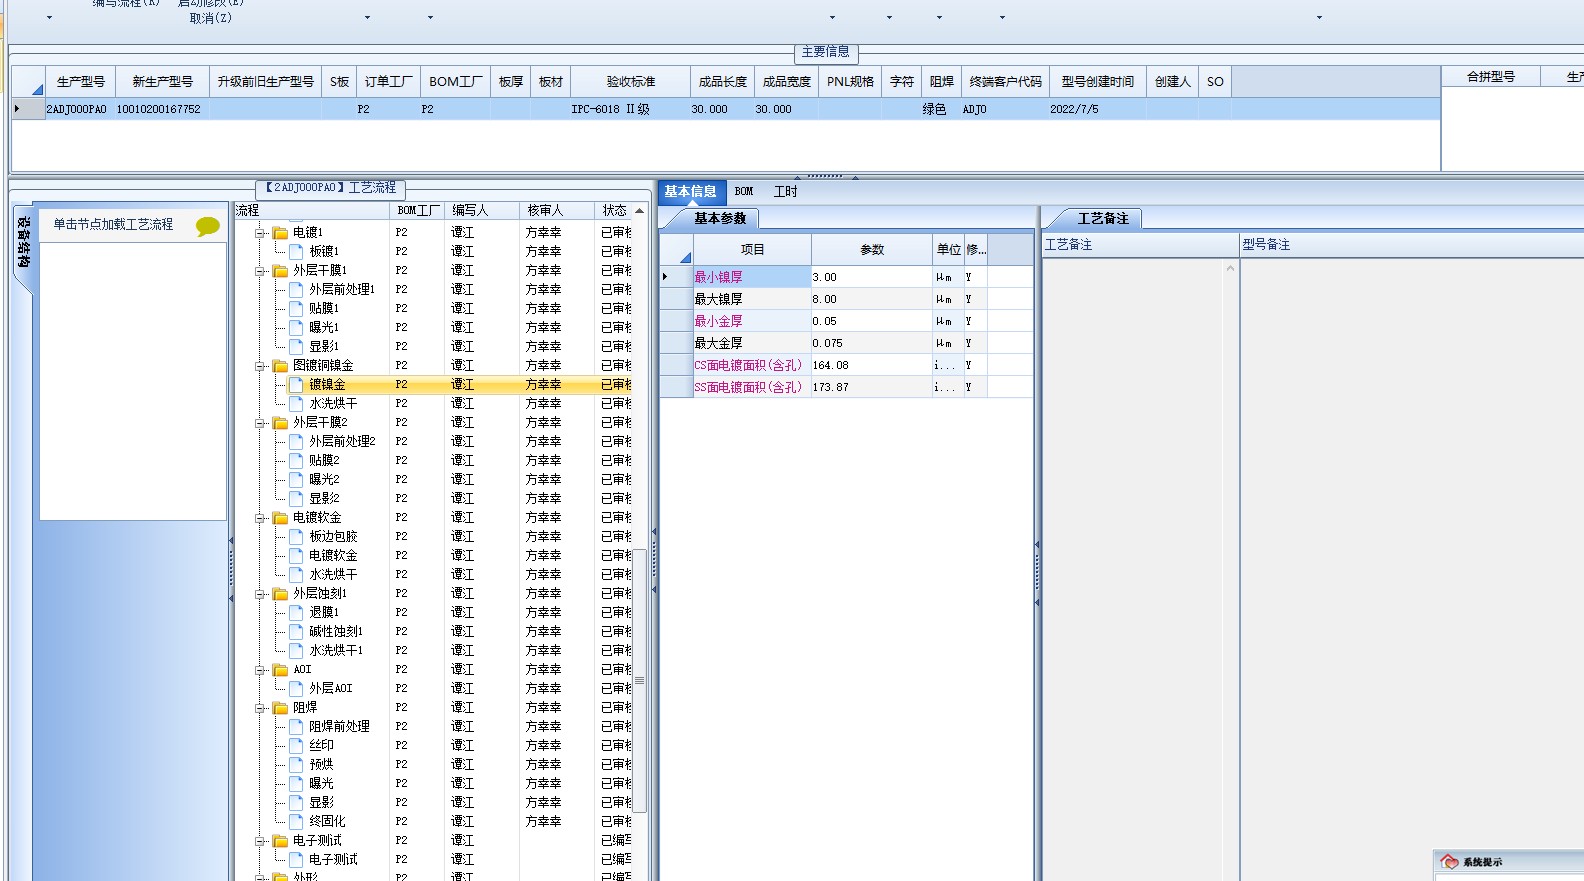Click the document icon beside 退膜1
The width and height of the screenshot is (1584, 881).
pyautogui.click(x=296, y=612)
